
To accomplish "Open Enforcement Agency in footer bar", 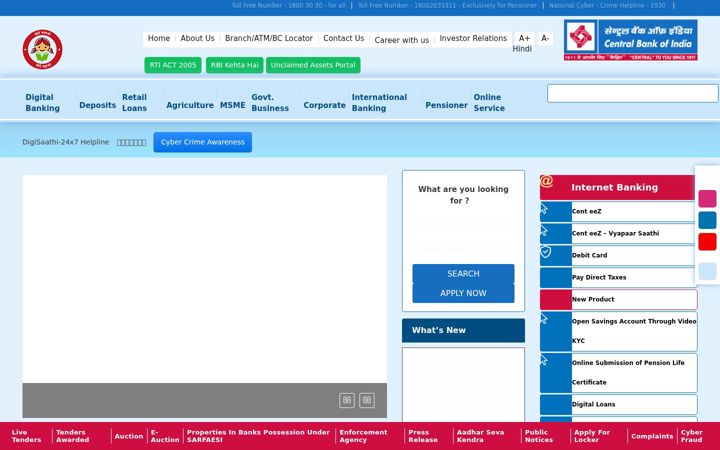I will tap(363, 436).
